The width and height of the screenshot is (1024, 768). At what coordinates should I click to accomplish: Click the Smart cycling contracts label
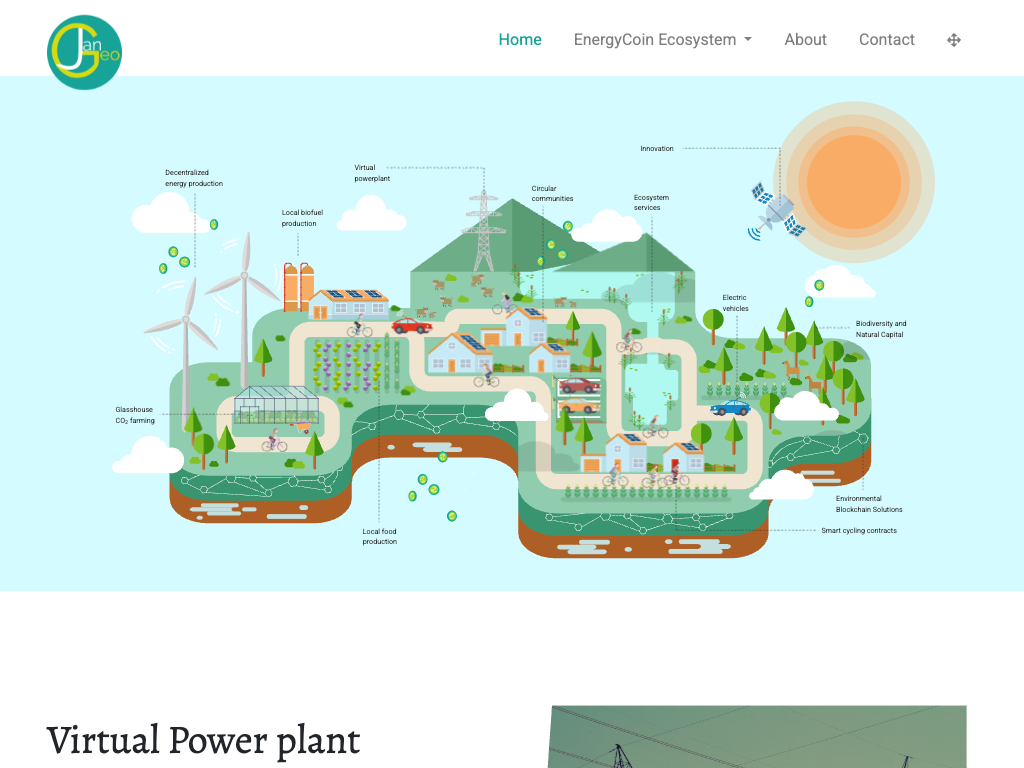coord(858,531)
